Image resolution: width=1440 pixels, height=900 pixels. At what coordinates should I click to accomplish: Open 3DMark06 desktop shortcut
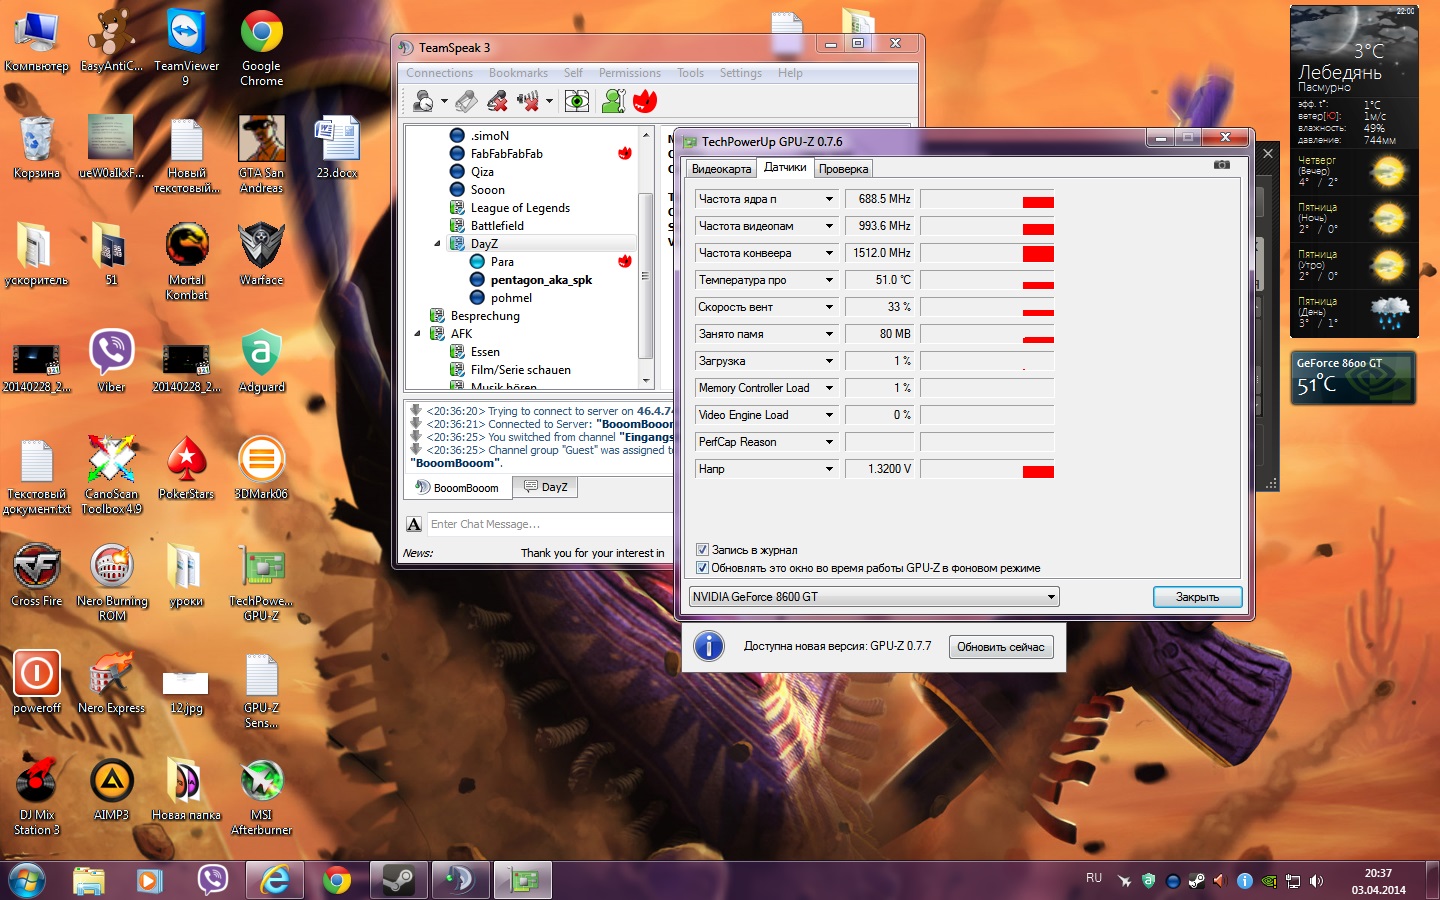[261, 468]
